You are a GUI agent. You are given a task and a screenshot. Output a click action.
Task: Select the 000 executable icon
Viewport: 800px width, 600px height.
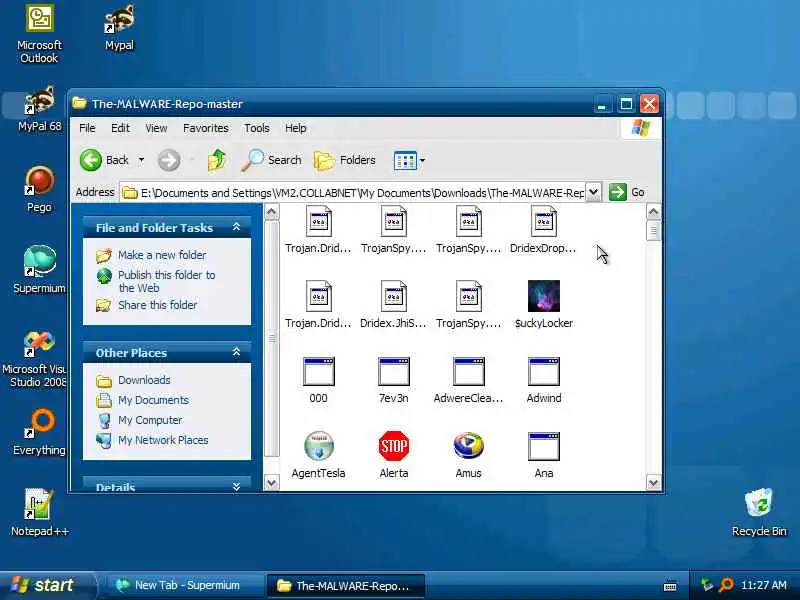coord(319,371)
